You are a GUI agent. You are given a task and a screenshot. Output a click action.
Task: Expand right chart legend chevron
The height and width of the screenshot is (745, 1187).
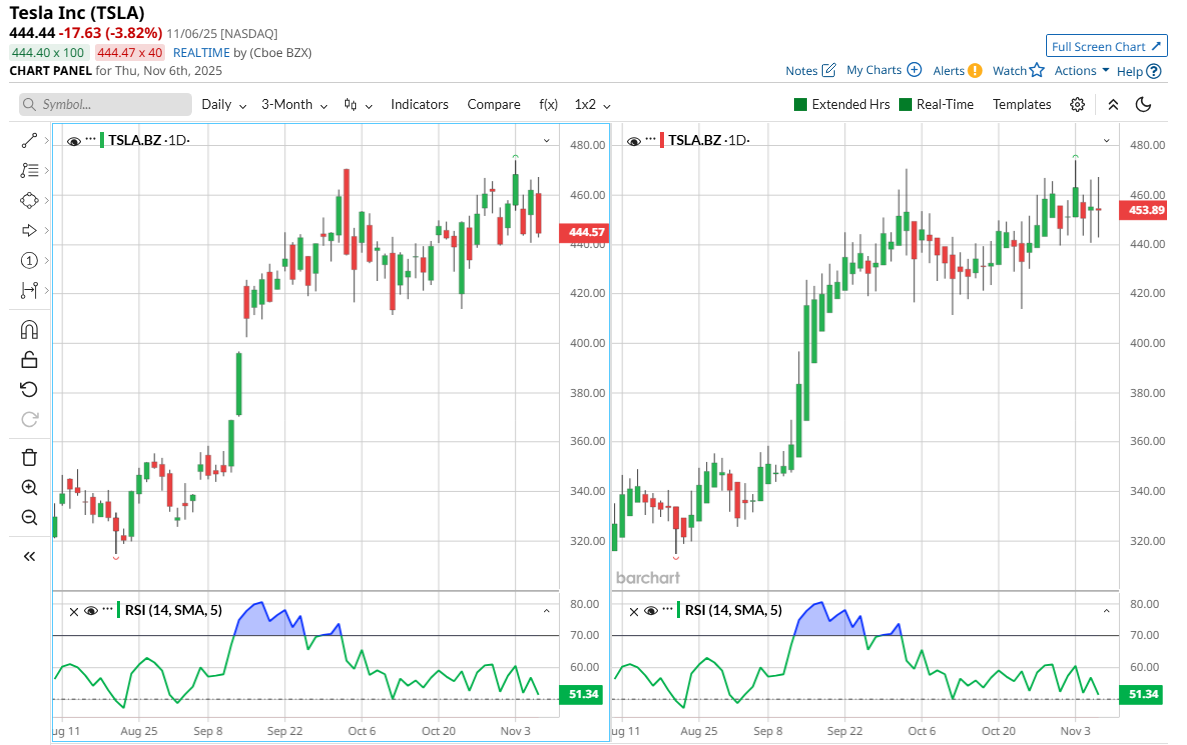click(1107, 141)
